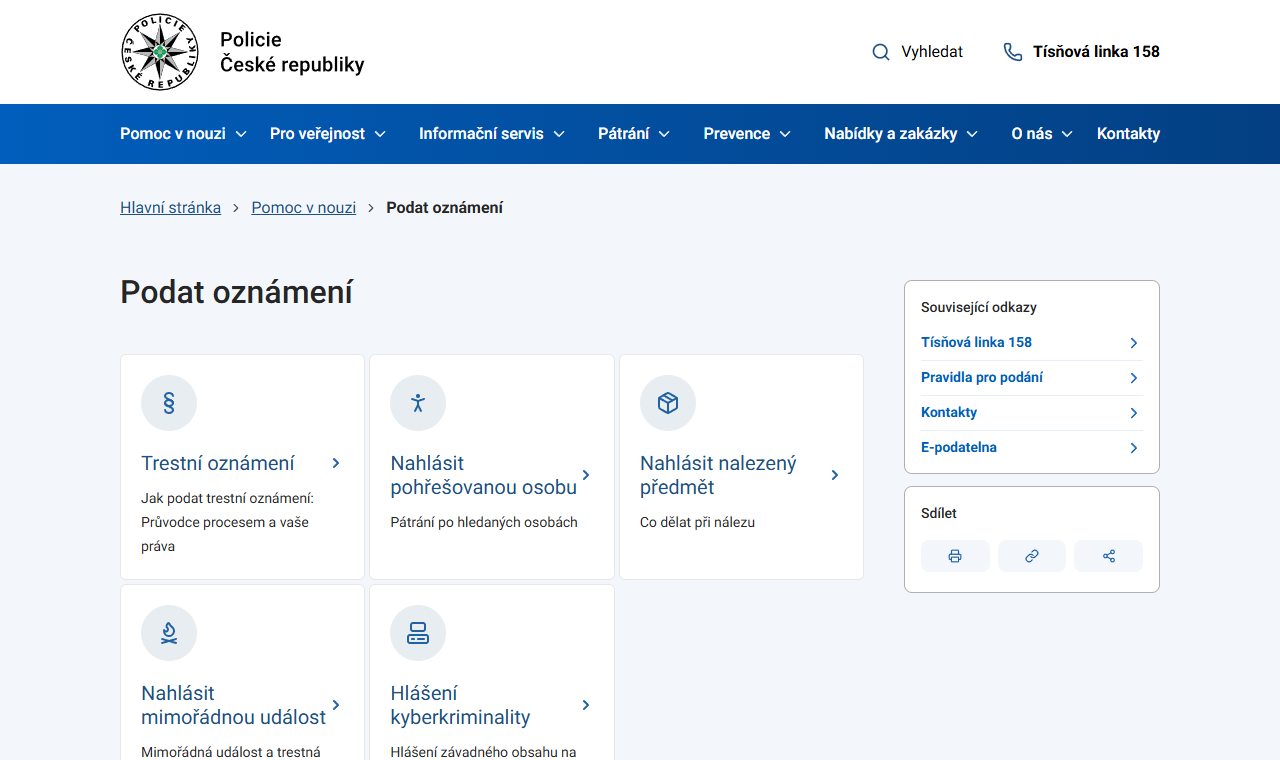Screen dimensions: 1280x760
Task: Expand the Pro veřejnost menu
Action: [328, 134]
